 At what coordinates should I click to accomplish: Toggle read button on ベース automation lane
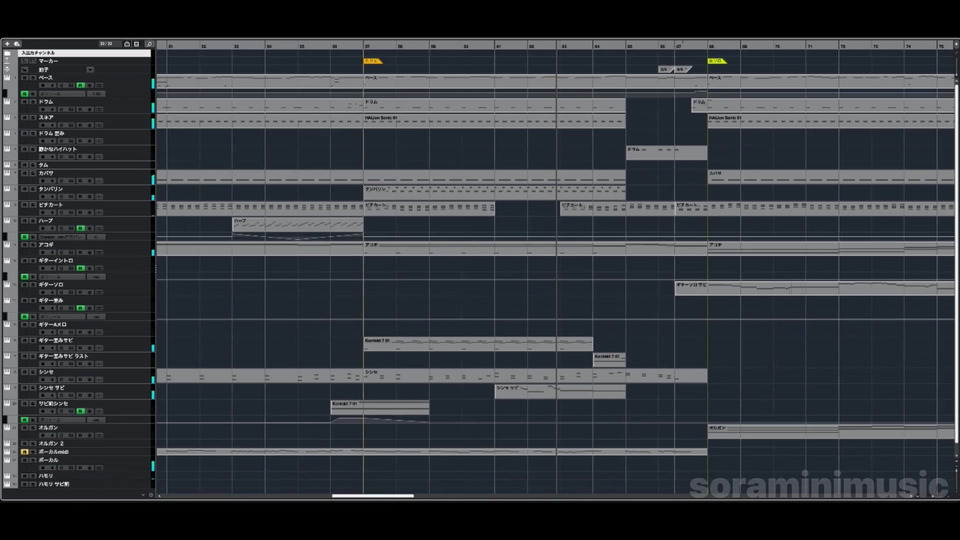pyautogui.click(x=24, y=94)
